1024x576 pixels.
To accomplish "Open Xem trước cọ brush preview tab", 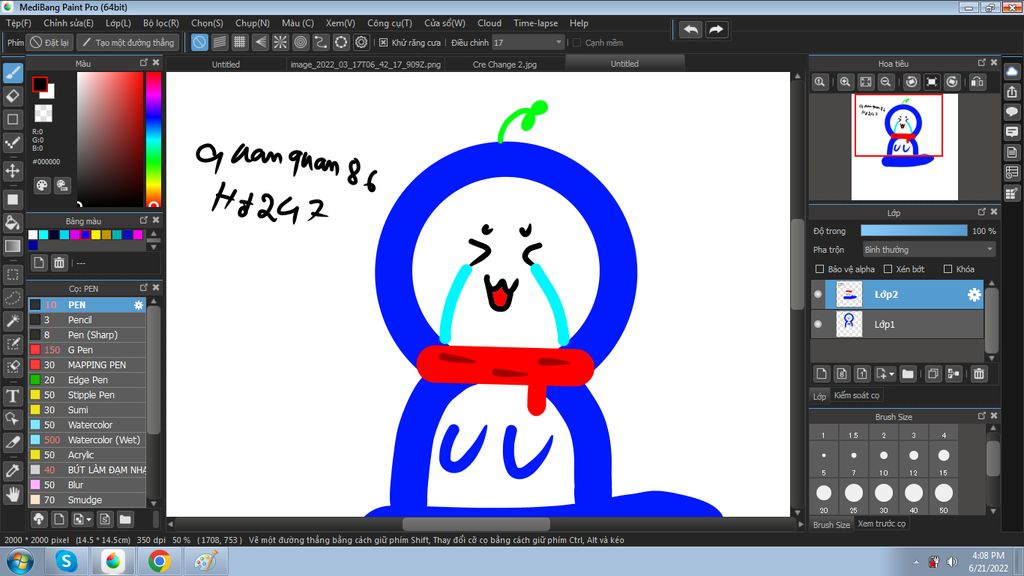I will [x=881, y=524].
